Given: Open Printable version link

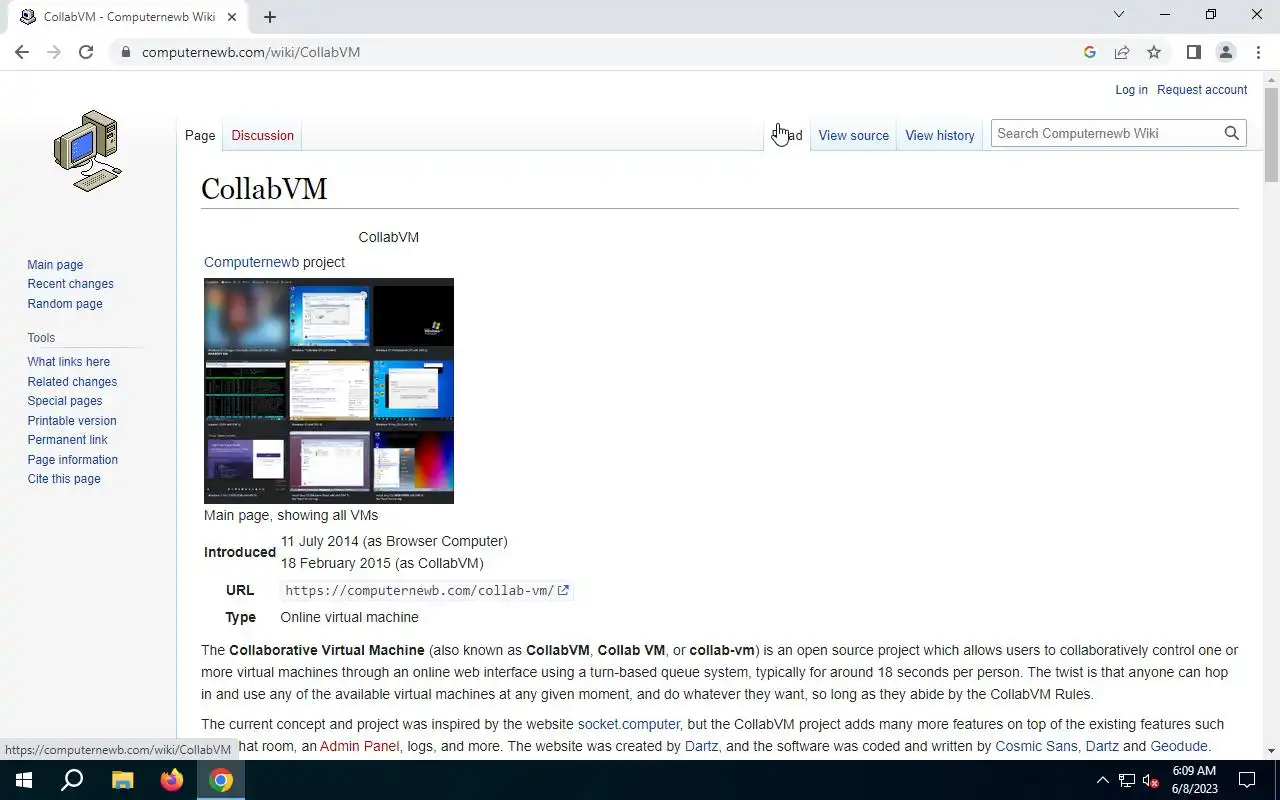Looking at the screenshot, I should (72, 421).
